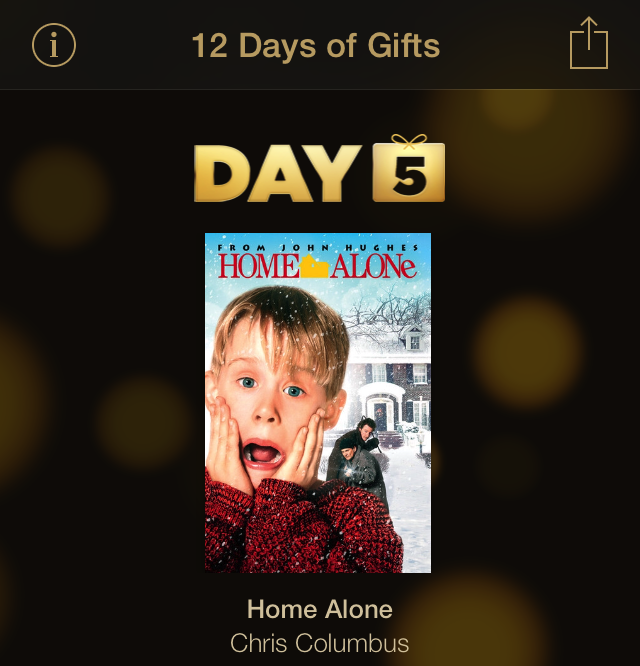Tap the Chris Columbus director name

[x=319, y=643]
